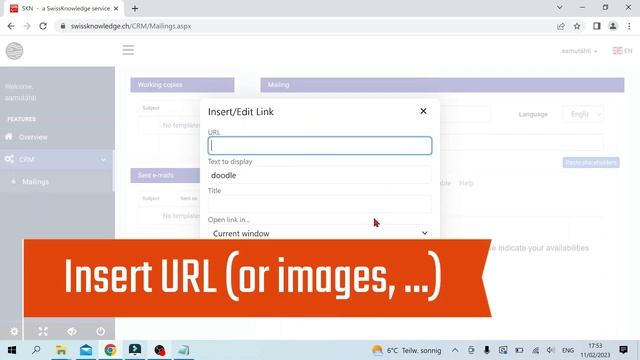Go back in browser

11,26
